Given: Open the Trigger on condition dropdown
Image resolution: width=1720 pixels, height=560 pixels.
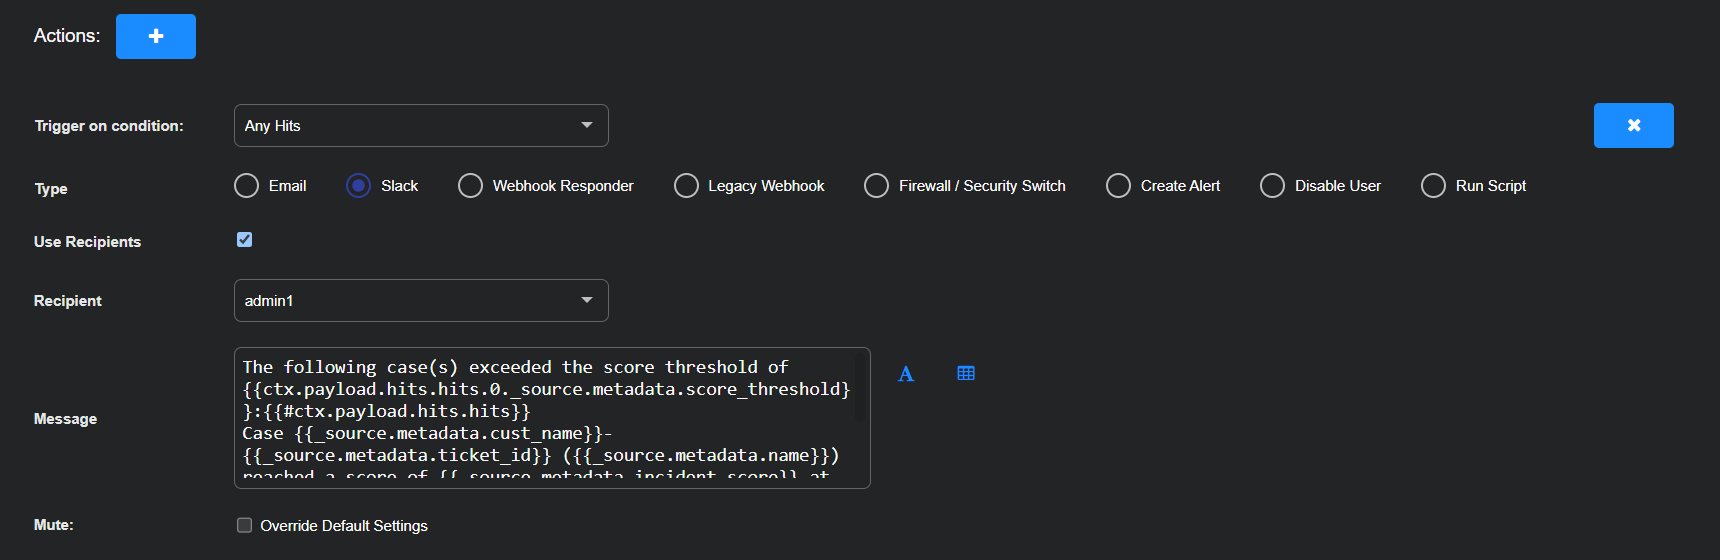Looking at the screenshot, I should tap(420, 126).
